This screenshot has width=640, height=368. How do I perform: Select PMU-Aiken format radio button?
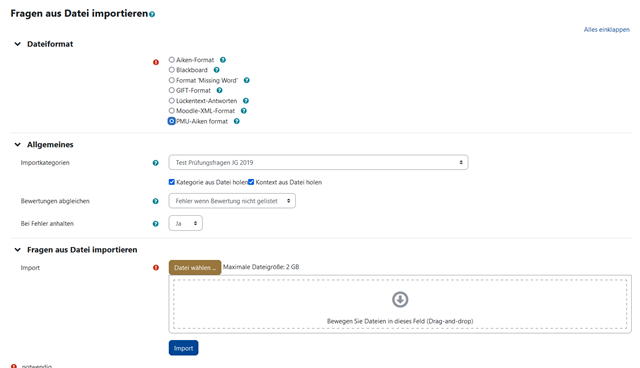(172, 121)
